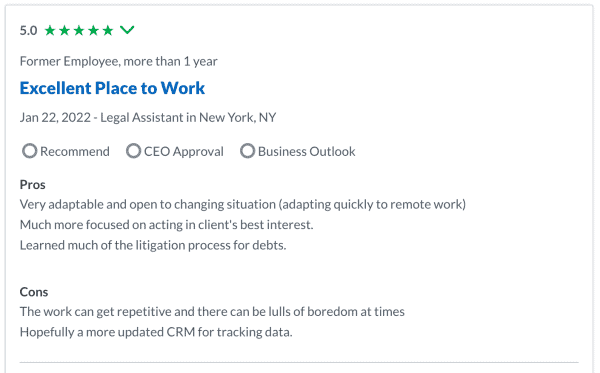Click the CEO Approval label text

click(184, 151)
